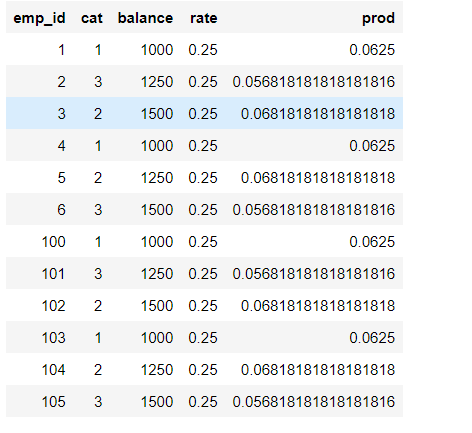
Task: Click rate 0.25 in emp_id 1 row
Action: tap(203, 50)
